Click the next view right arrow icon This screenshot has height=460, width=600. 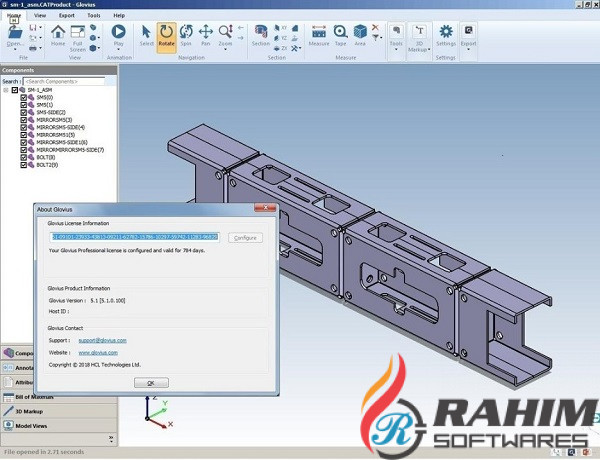[x=241, y=38]
